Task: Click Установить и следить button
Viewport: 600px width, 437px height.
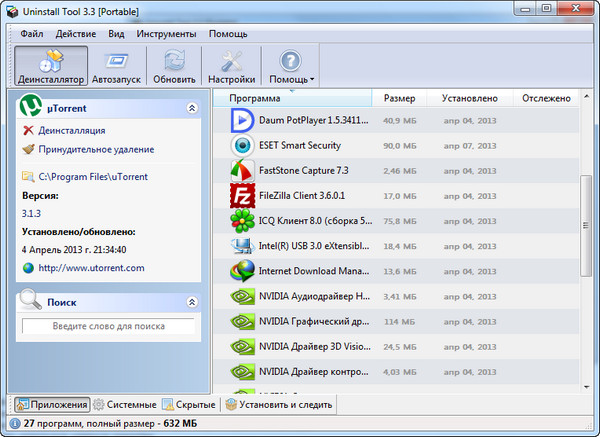Action: 279,404
